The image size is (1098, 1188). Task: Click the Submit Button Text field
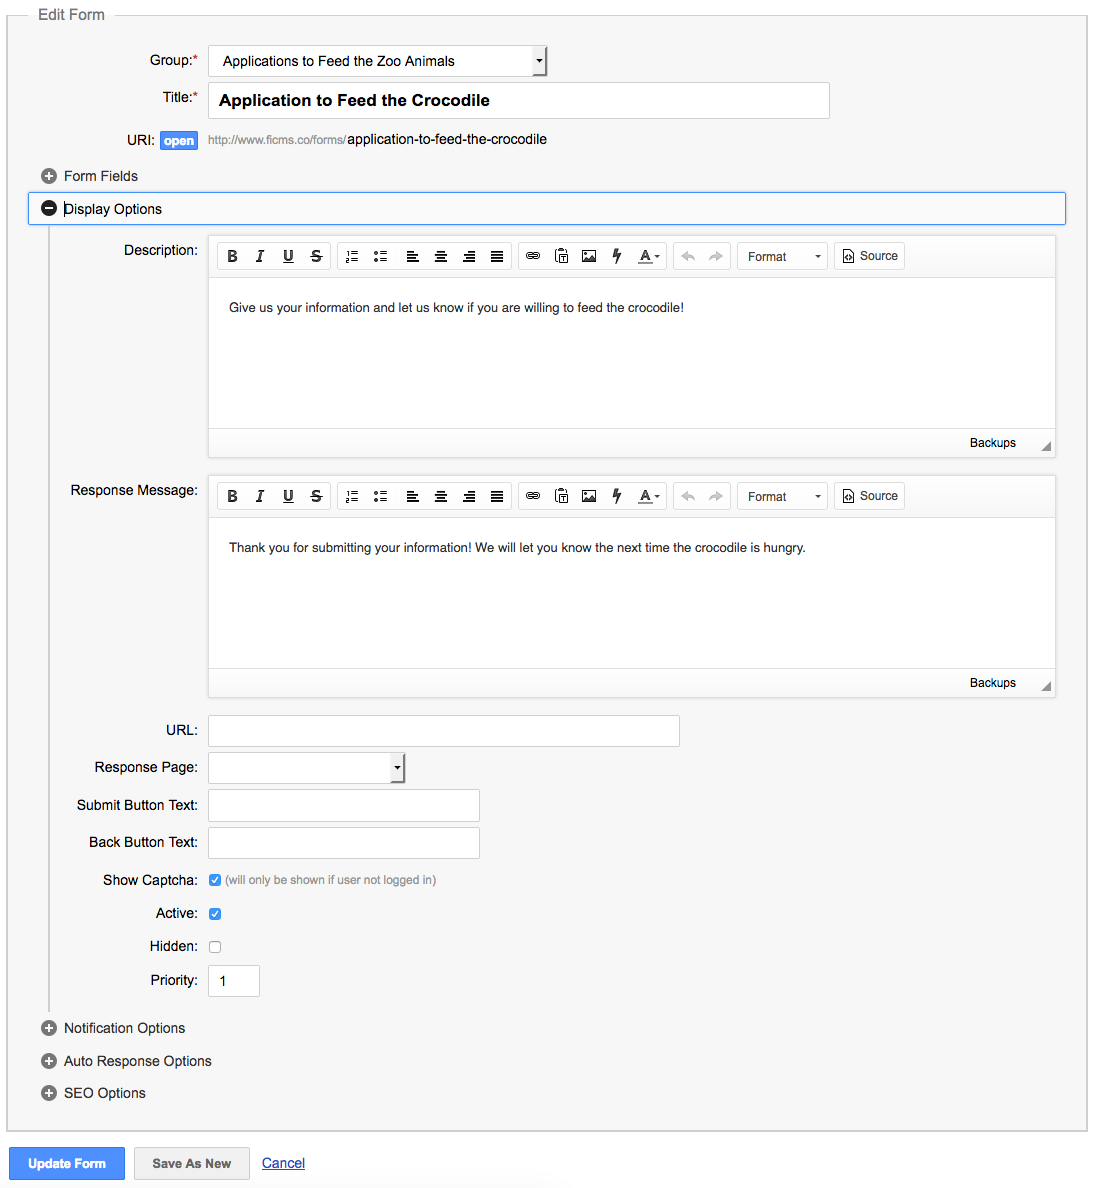click(344, 806)
